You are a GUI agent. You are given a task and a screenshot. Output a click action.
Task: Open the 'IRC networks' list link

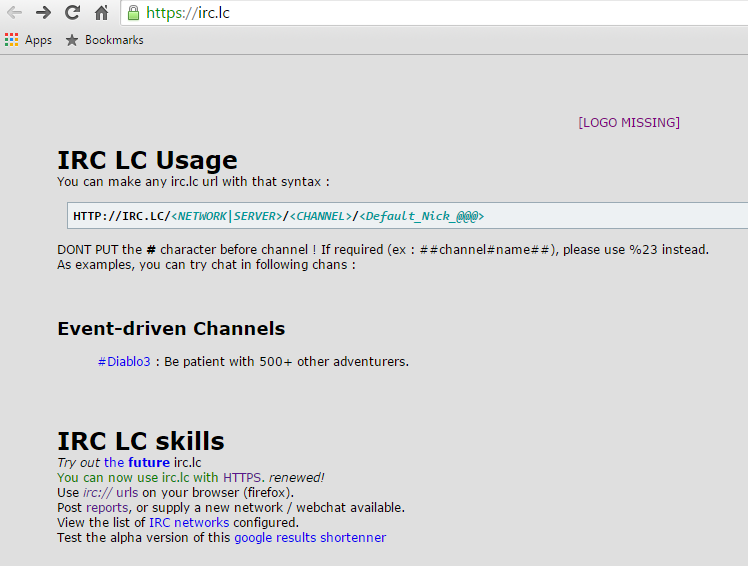pyautogui.click(x=189, y=523)
